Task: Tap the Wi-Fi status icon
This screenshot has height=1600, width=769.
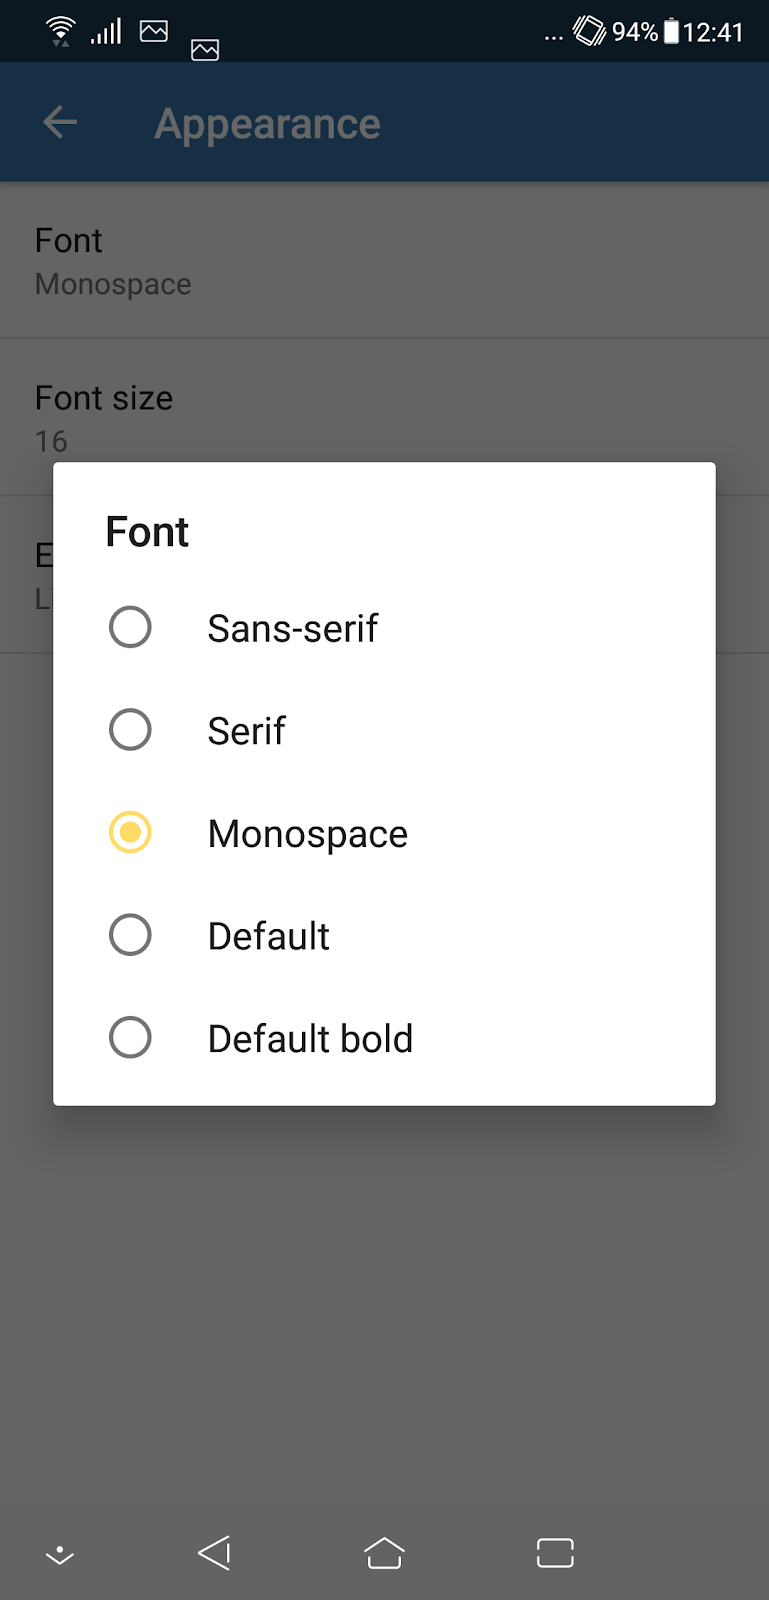Action: tap(61, 31)
